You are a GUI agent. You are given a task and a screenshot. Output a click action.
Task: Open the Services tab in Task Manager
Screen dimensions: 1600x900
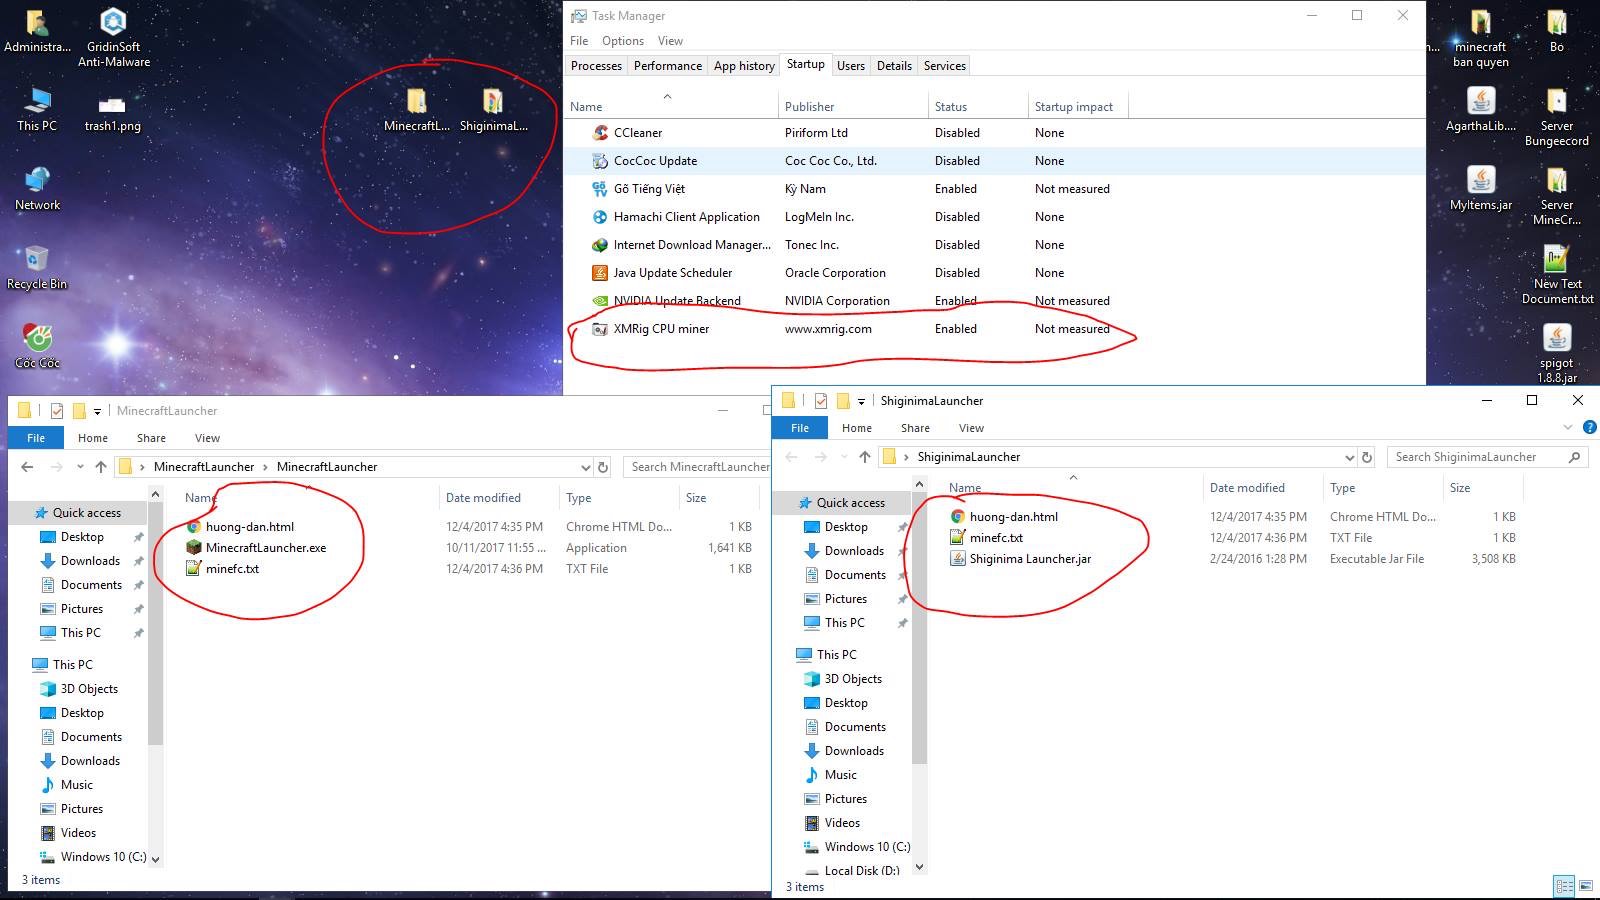coord(945,66)
